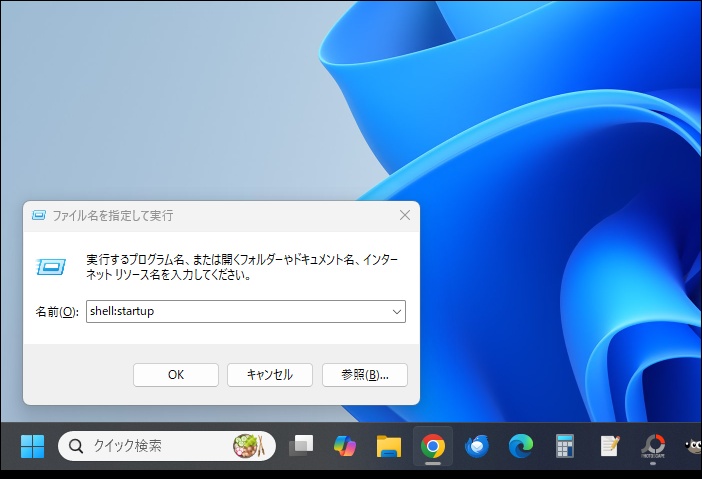702x479 pixels.
Task: Click the 名前(O): label
Action: coord(57,312)
